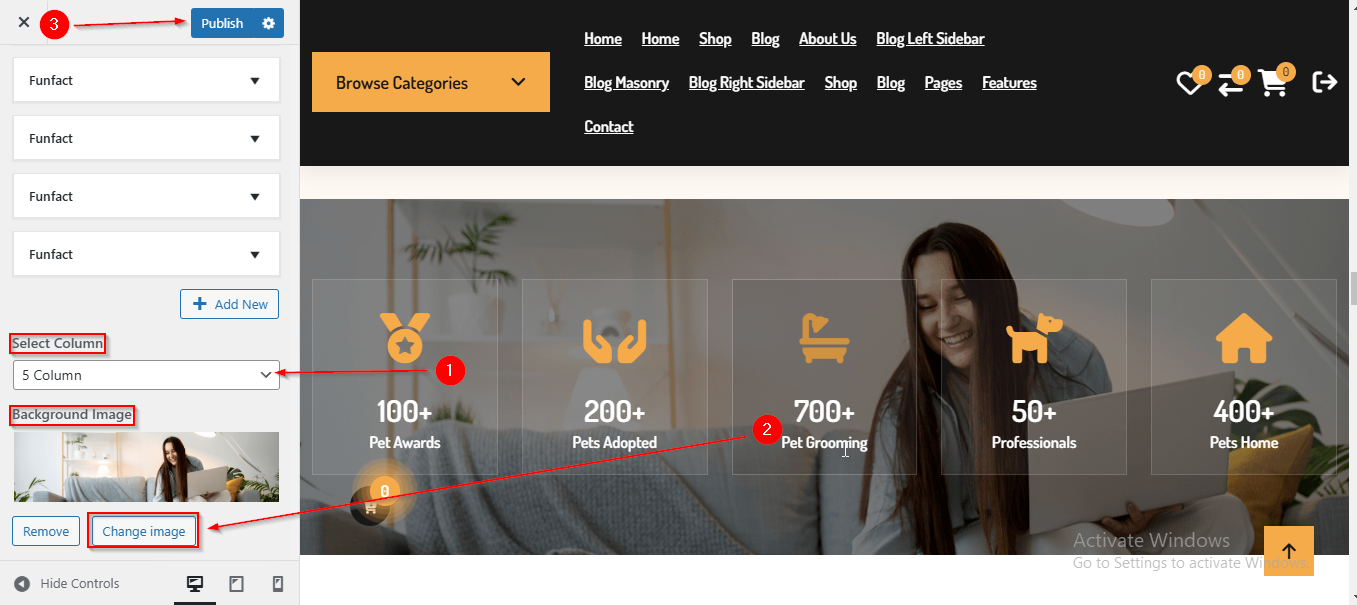Click the Publish settings gear icon
1357x605 pixels.
[x=268, y=23]
